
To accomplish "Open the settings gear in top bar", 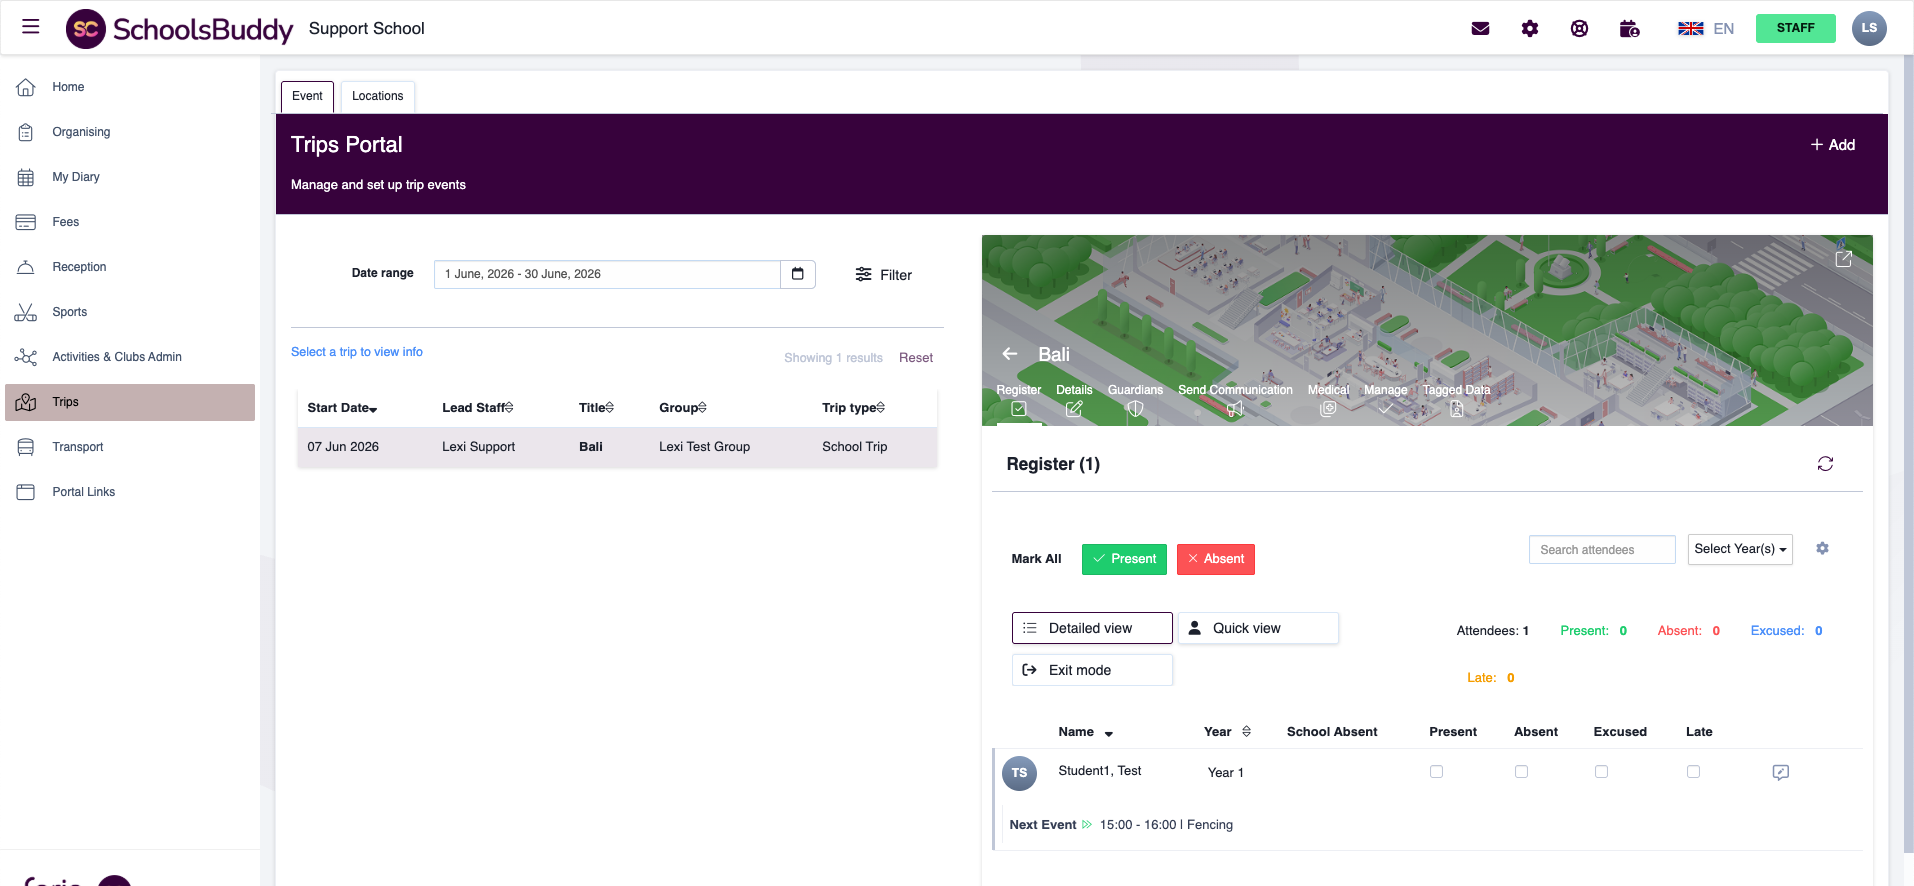I will coord(1529,29).
